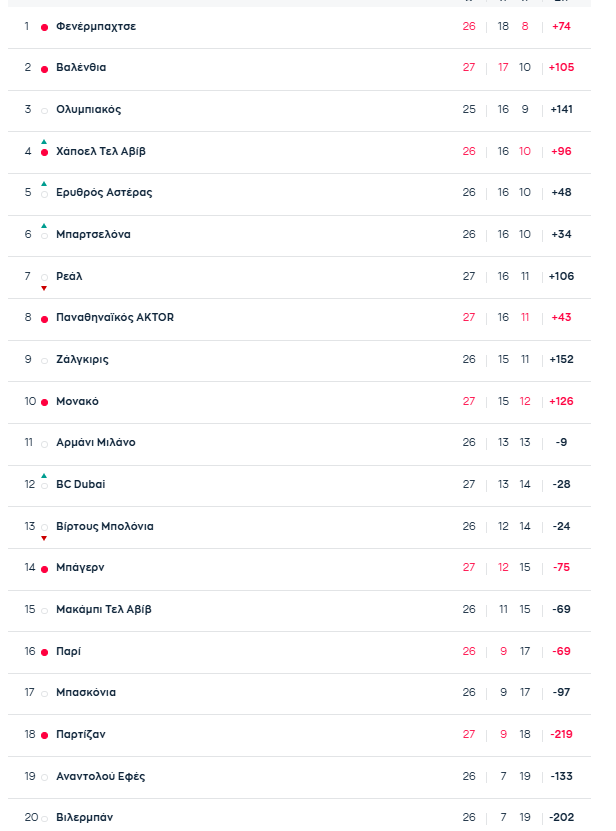Open the Ζάλγκιρις team link
The height and width of the screenshot is (831, 616).
coord(82,359)
